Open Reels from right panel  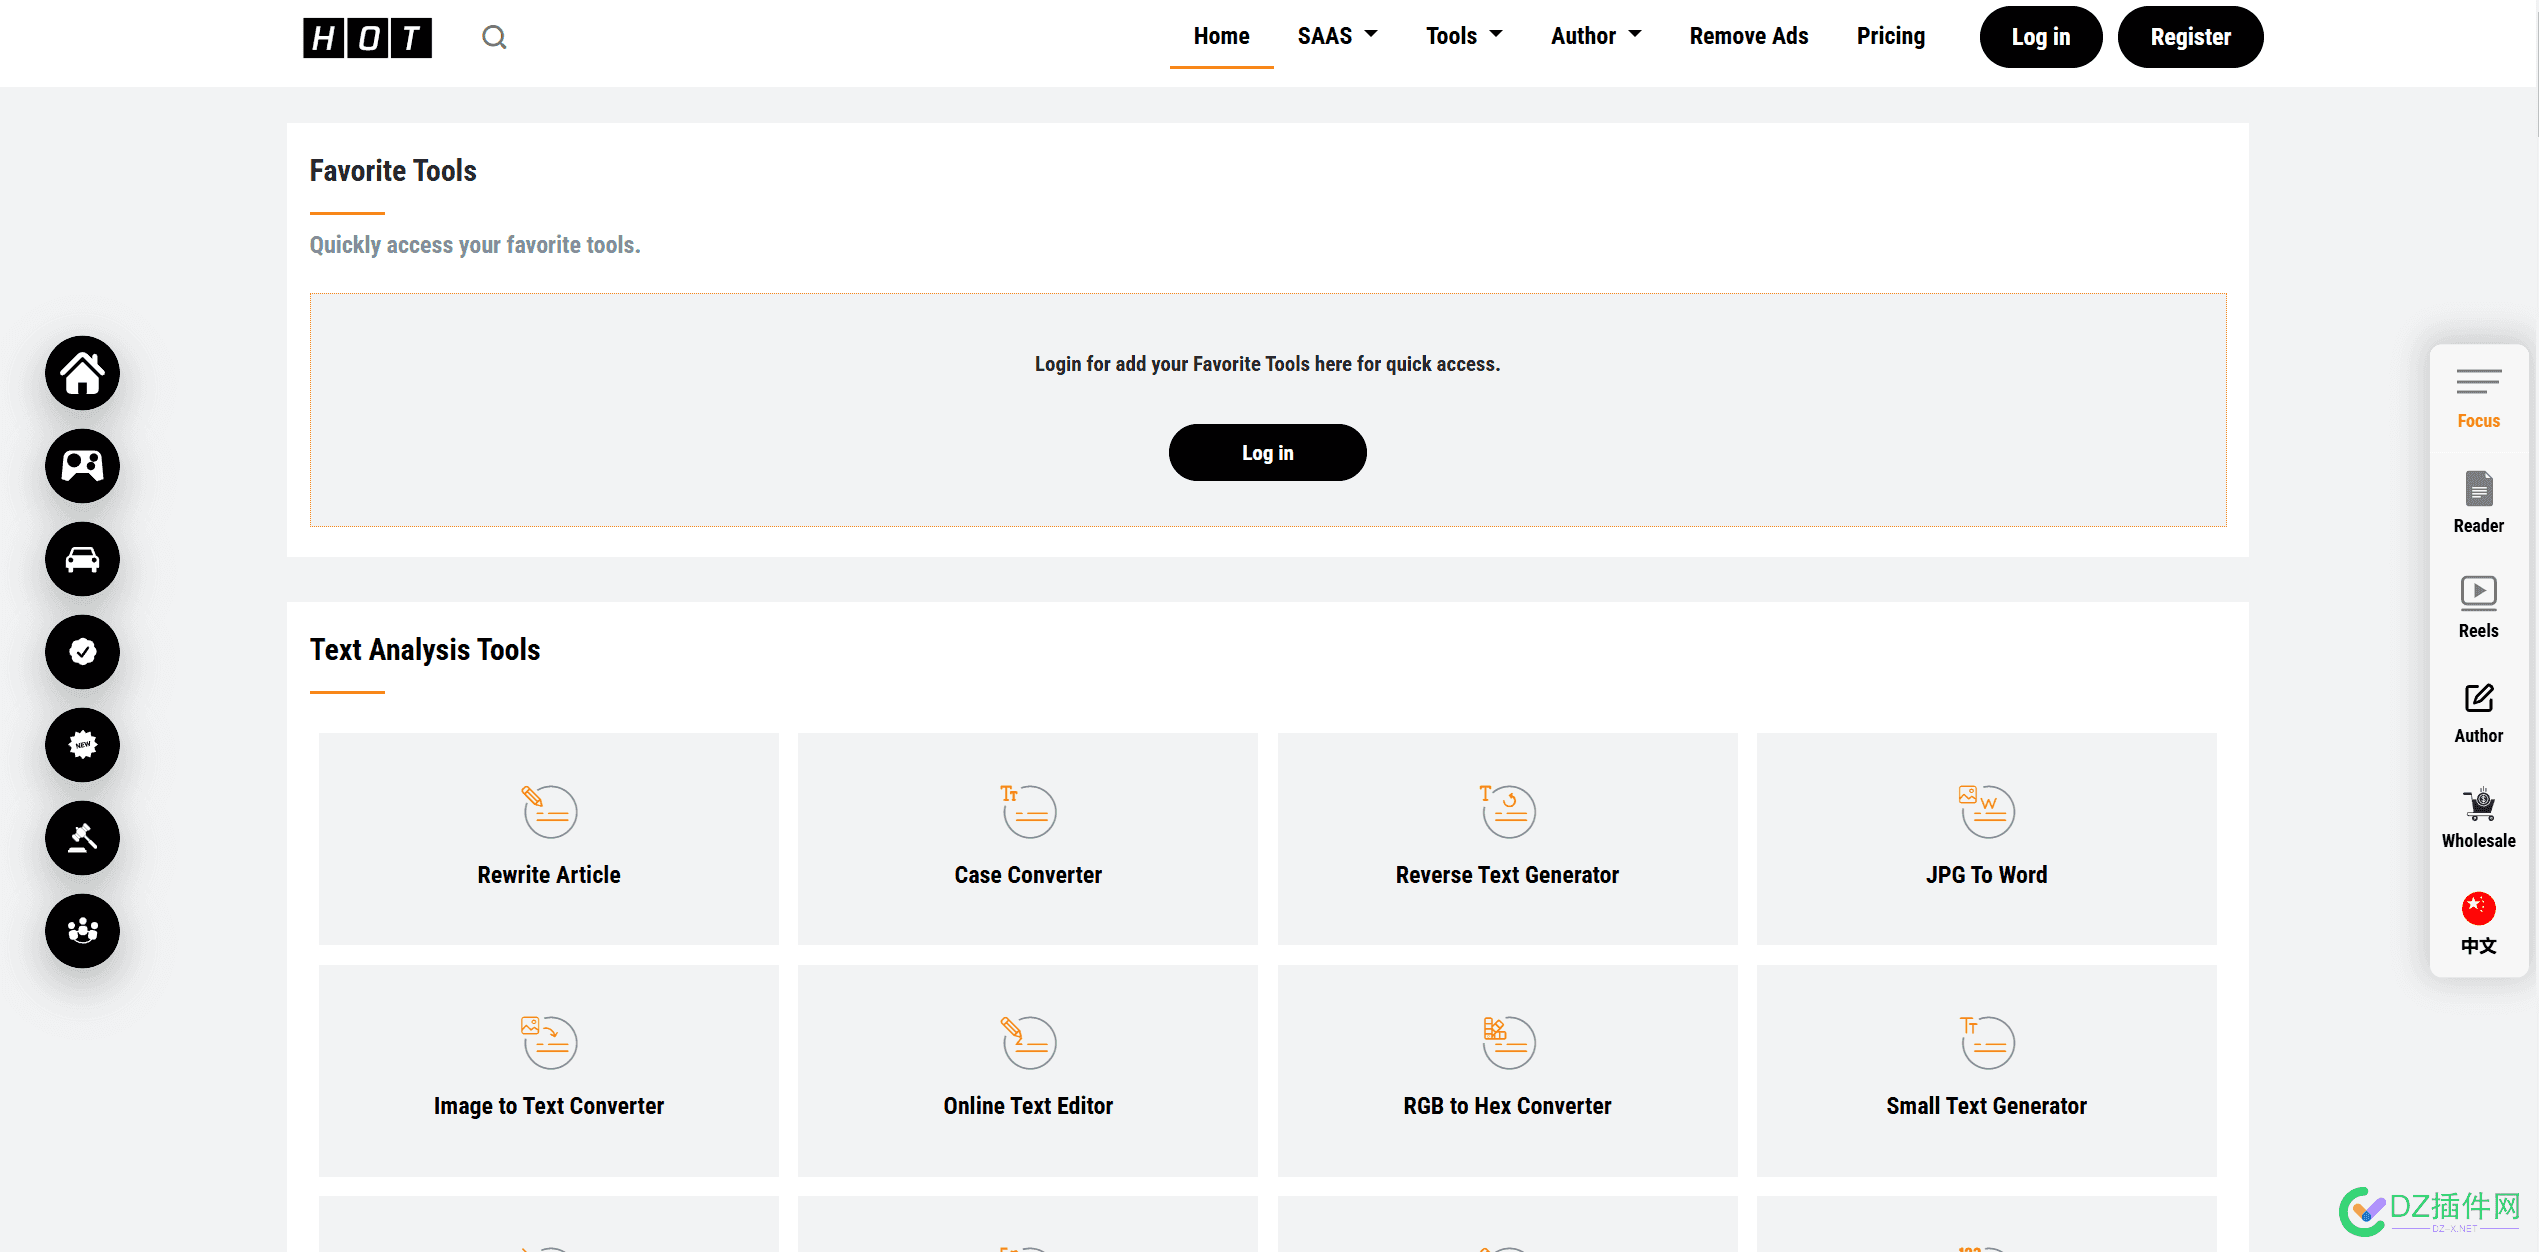pos(2478,608)
